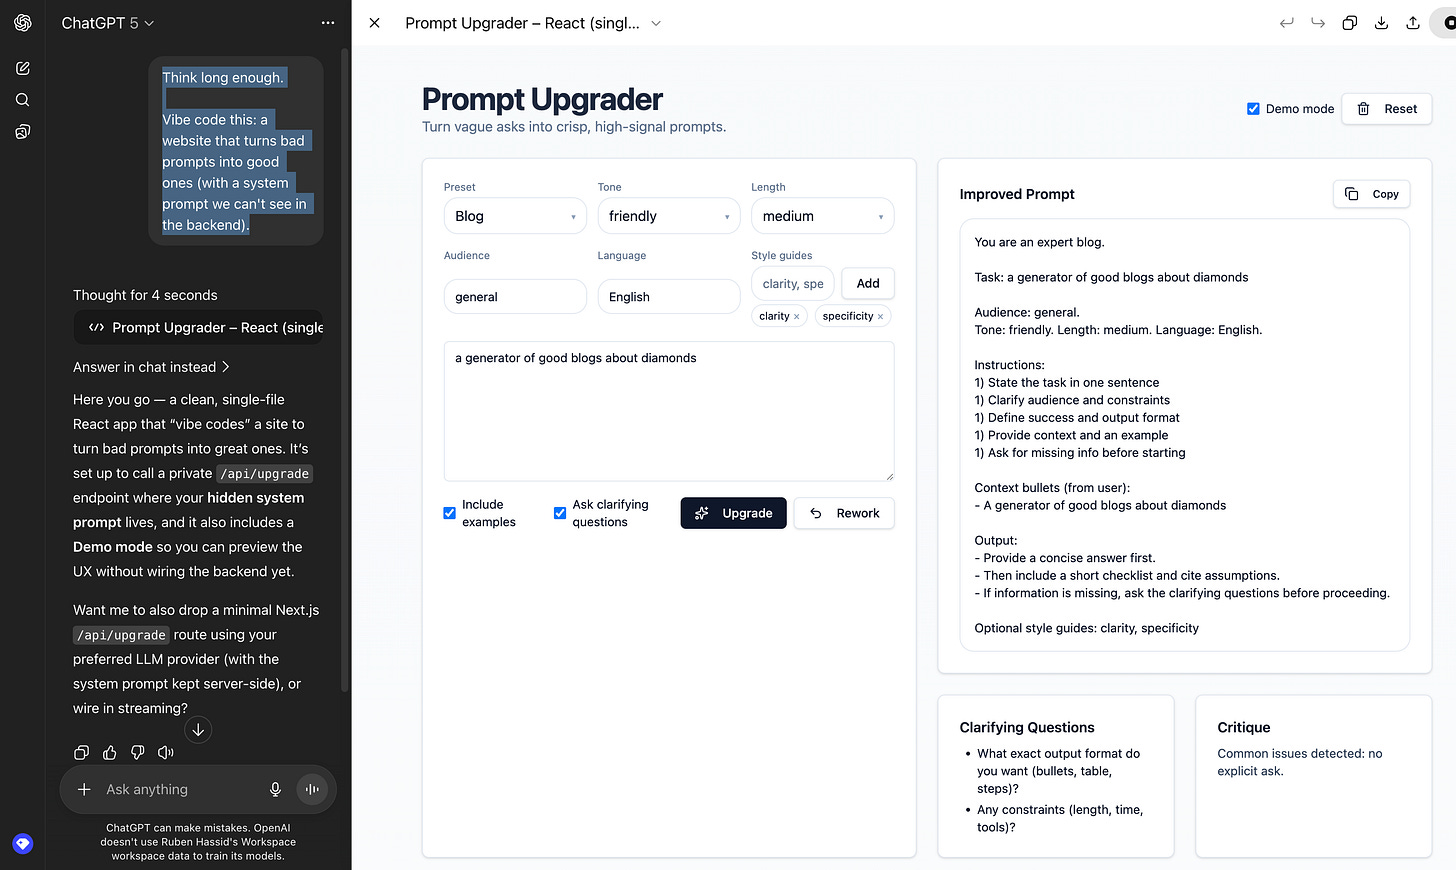Click the Prompt Upgrader page title
The width and height of the screenshot is (1456, 870).
(x=542, y=99)
